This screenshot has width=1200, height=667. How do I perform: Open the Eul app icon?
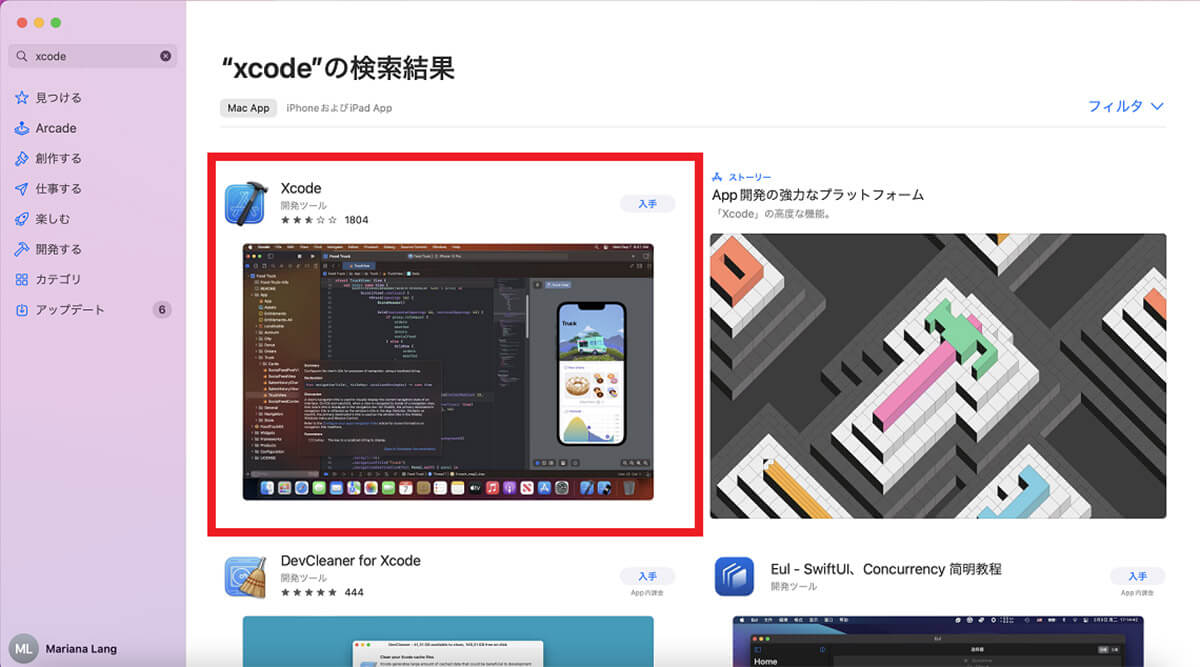pos(734,577)
